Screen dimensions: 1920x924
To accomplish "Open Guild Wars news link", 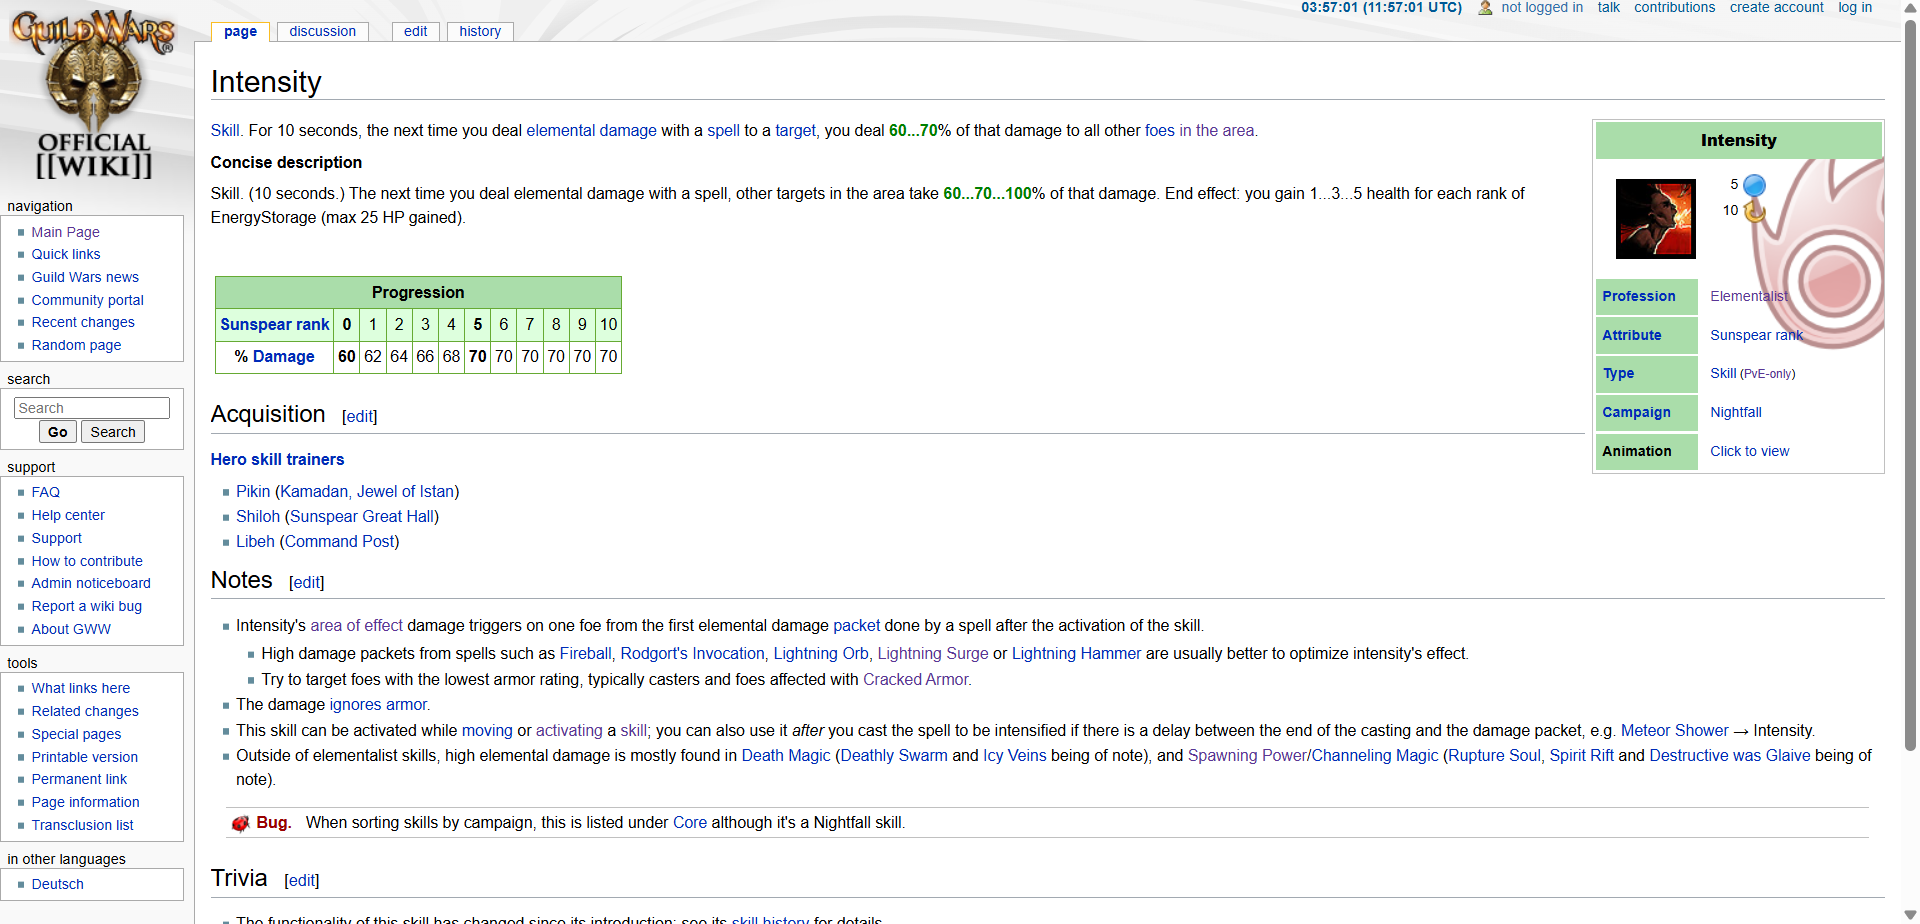I will pyautogui.click(x=85, y=277).
